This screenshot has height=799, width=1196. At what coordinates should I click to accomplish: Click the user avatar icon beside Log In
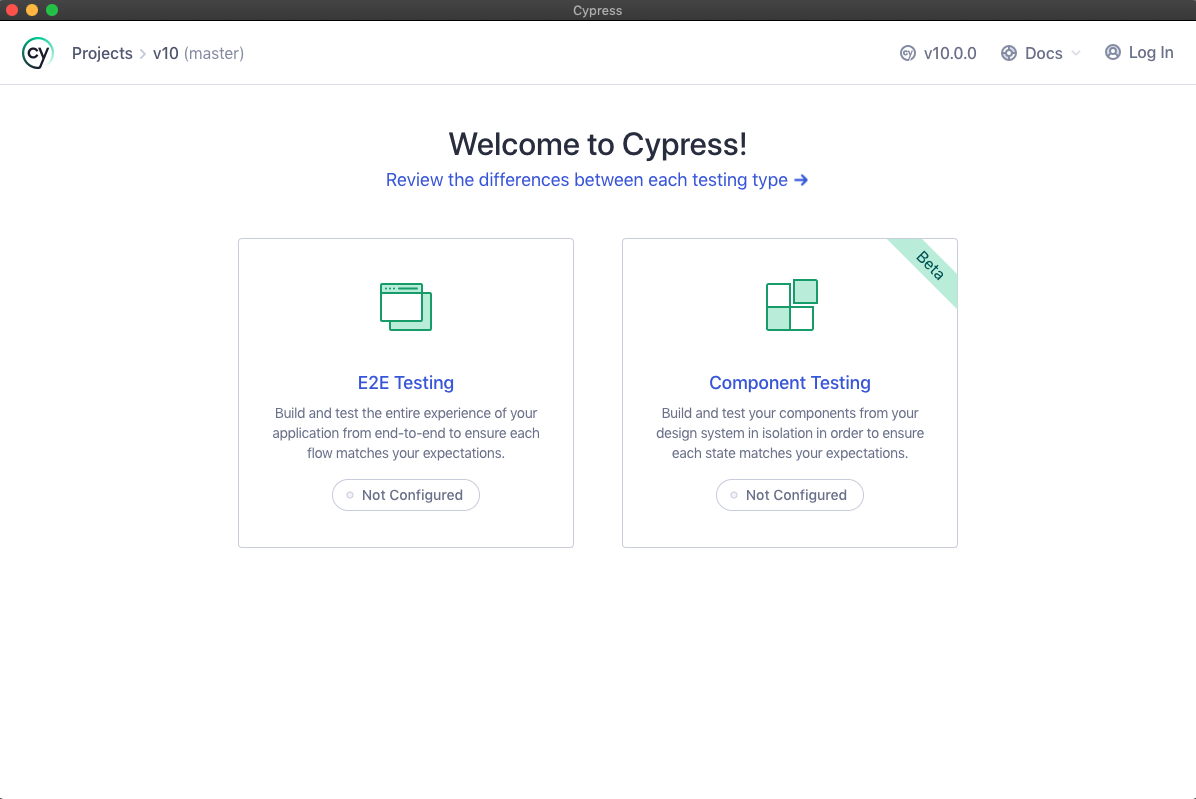(1113, 52)
